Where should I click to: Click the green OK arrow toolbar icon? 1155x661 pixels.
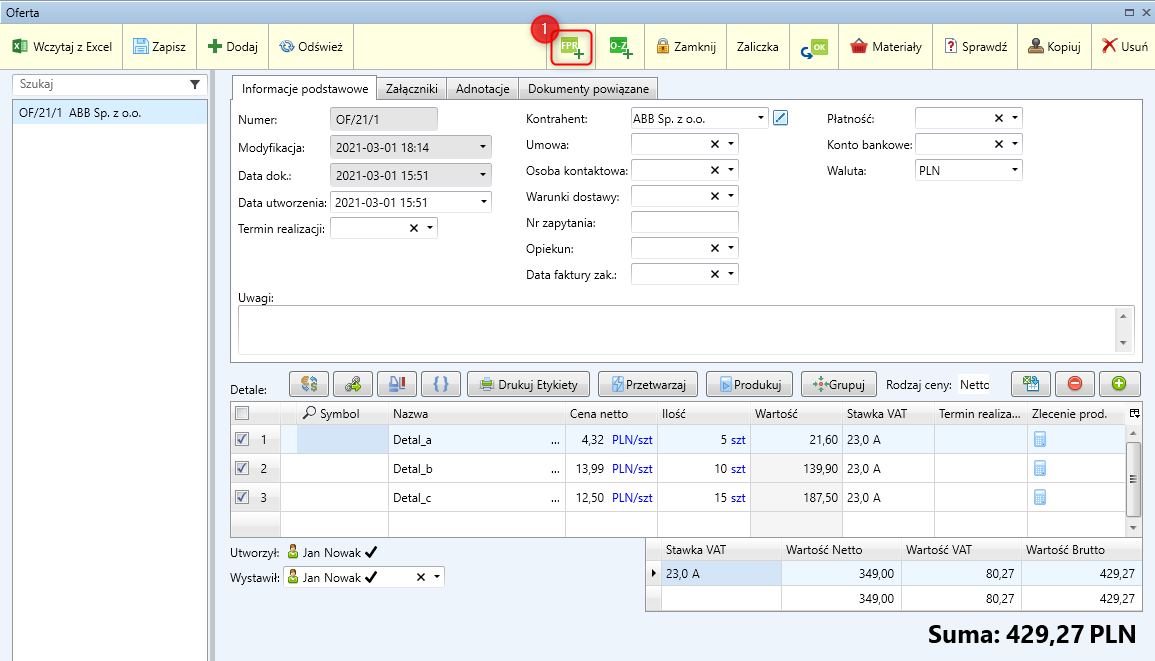coord(814,47)
